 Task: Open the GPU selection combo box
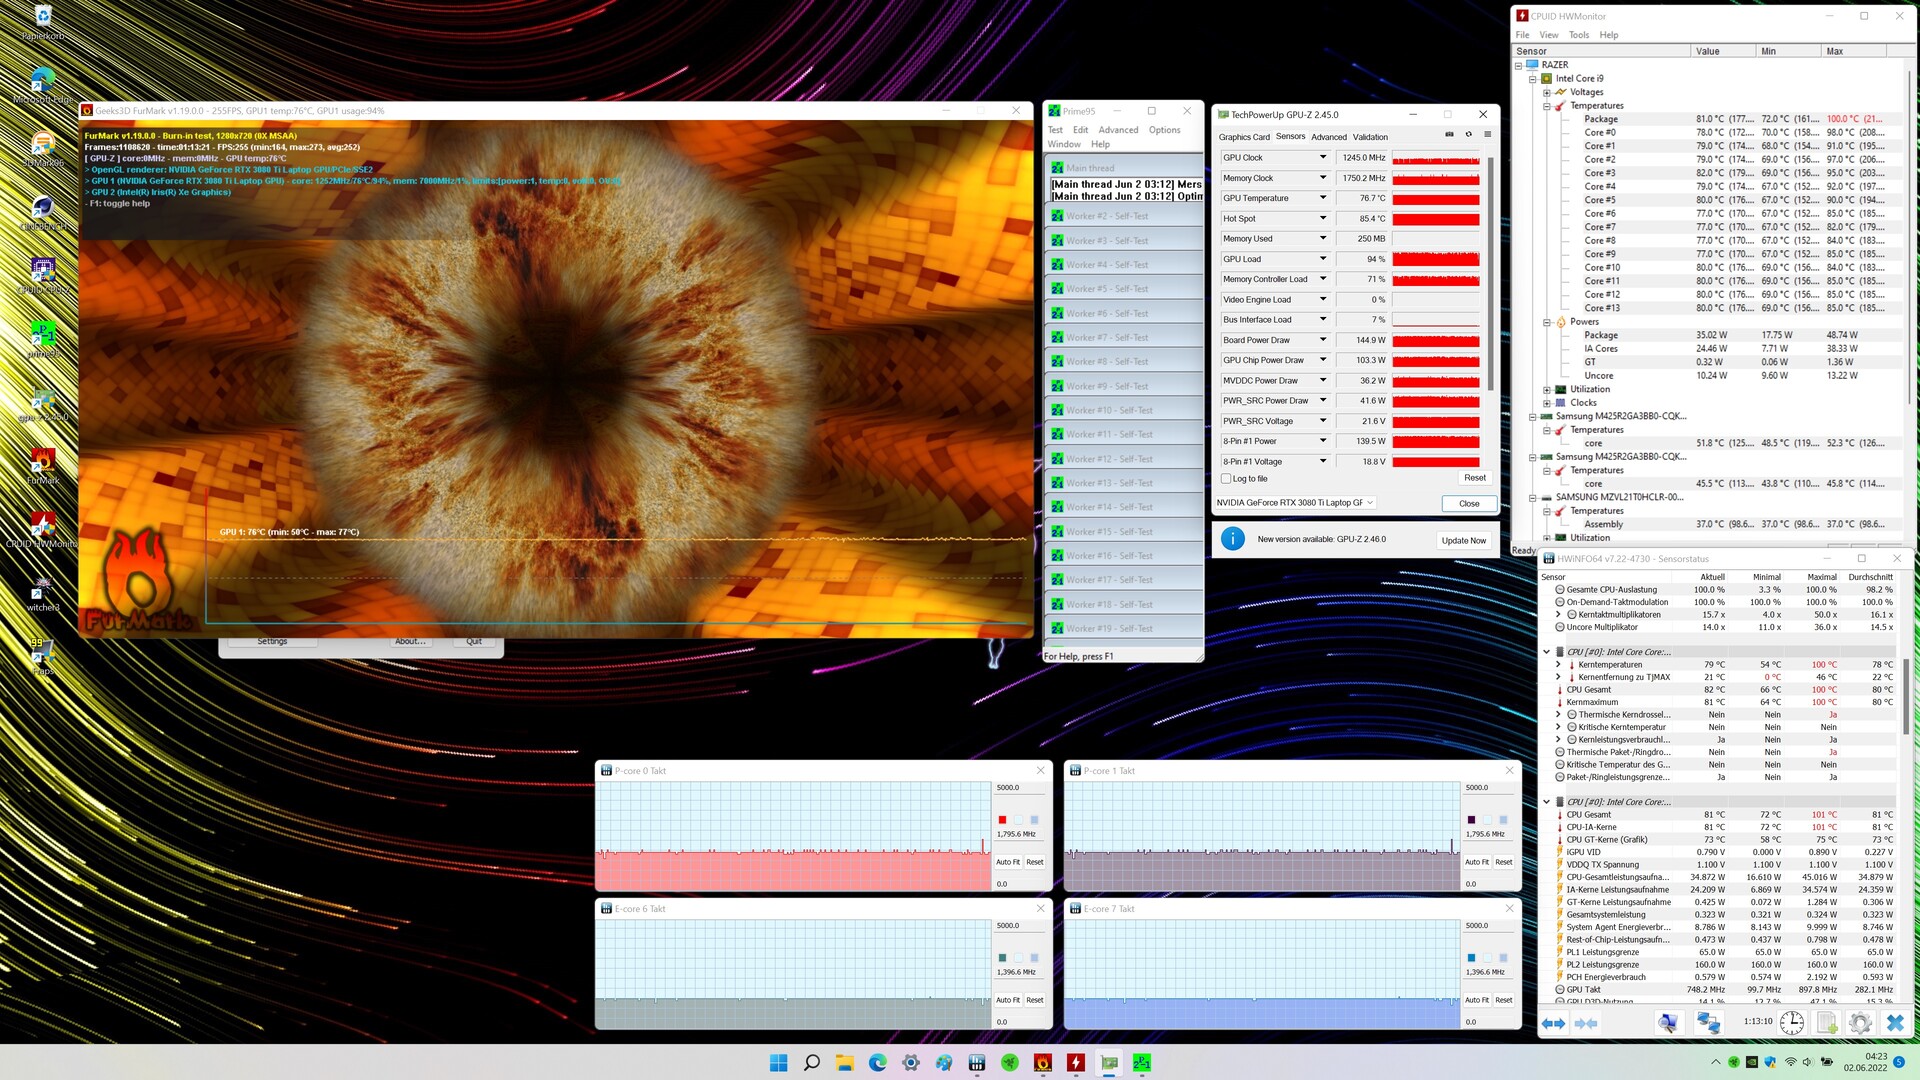[x=1296, y=503]
